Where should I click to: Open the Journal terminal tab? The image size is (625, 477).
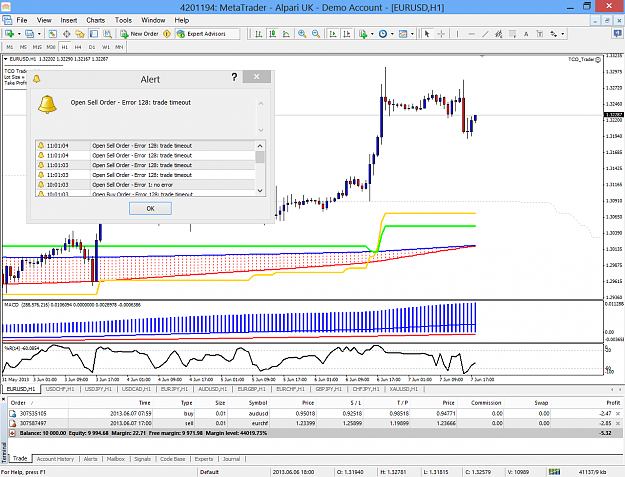(231, 459)
